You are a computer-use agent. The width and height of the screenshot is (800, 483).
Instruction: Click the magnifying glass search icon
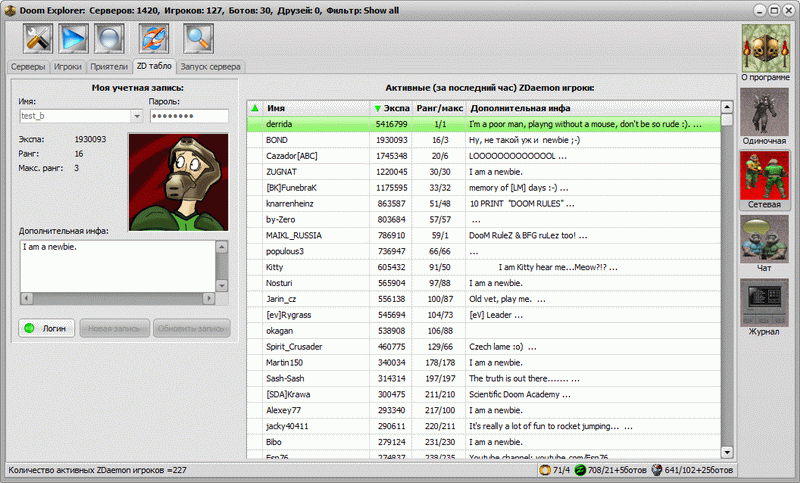point(199,39)
